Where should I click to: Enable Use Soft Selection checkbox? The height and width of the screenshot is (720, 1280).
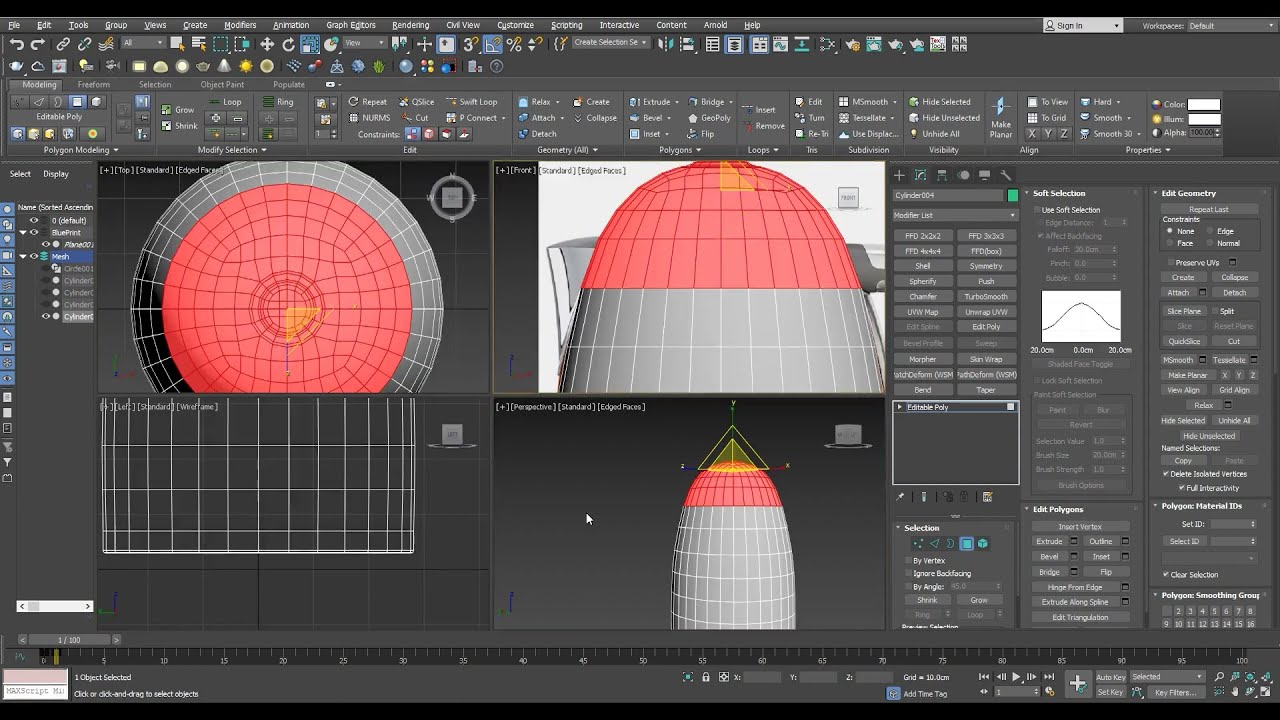1038,210
